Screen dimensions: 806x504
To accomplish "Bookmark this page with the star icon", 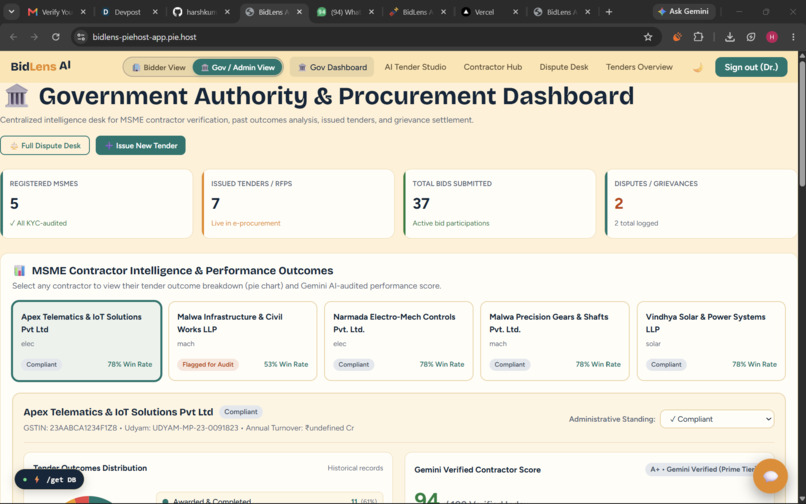I will click(648, 37).
